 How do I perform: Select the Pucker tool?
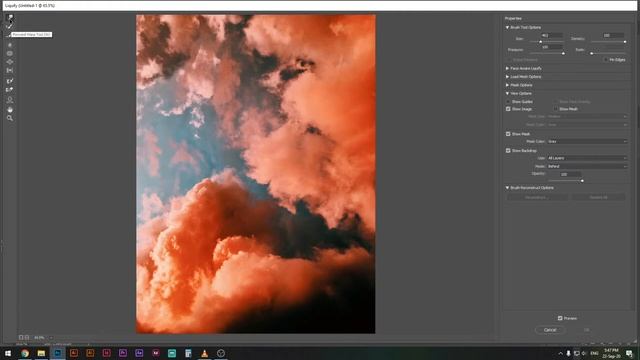pos(10,53)
